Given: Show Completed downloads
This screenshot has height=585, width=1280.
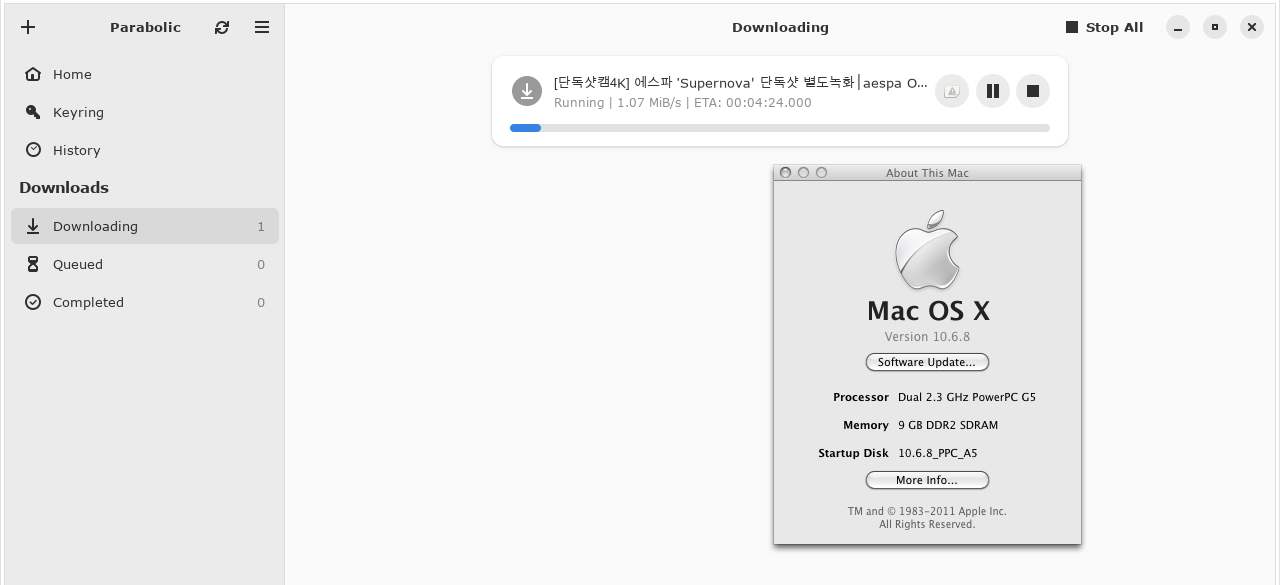Looking at the screenshot, I should tap(145, 302).
